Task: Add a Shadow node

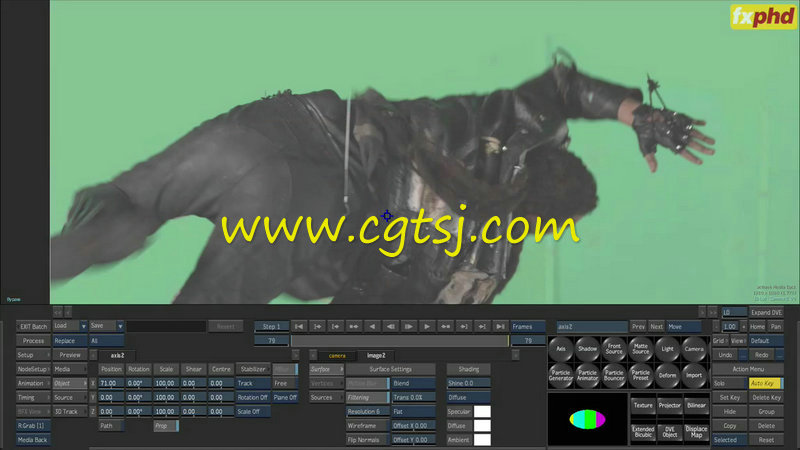Action: (587, 349)
